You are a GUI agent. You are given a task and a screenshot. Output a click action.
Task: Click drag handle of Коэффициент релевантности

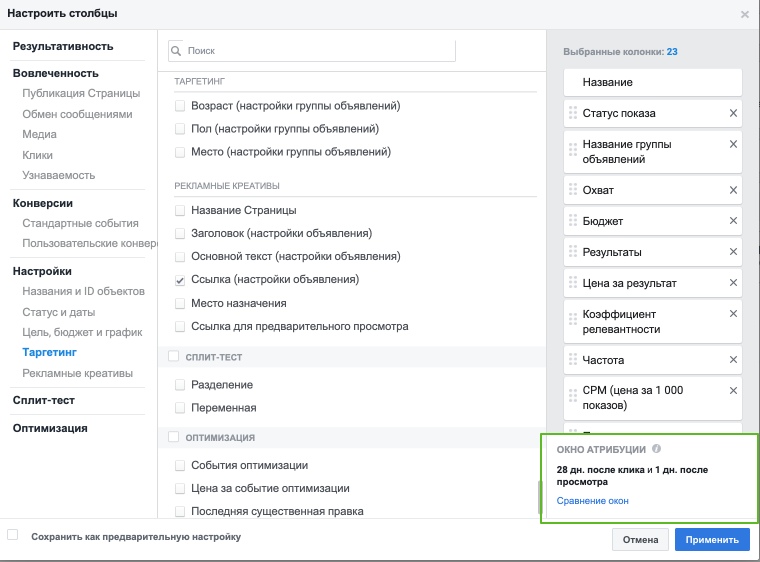(573, 319)
